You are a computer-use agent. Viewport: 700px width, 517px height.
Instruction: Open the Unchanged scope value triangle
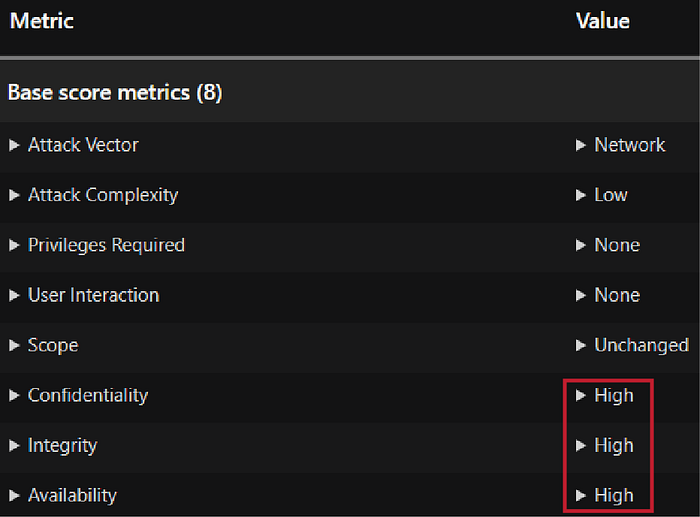click(580, 345)
